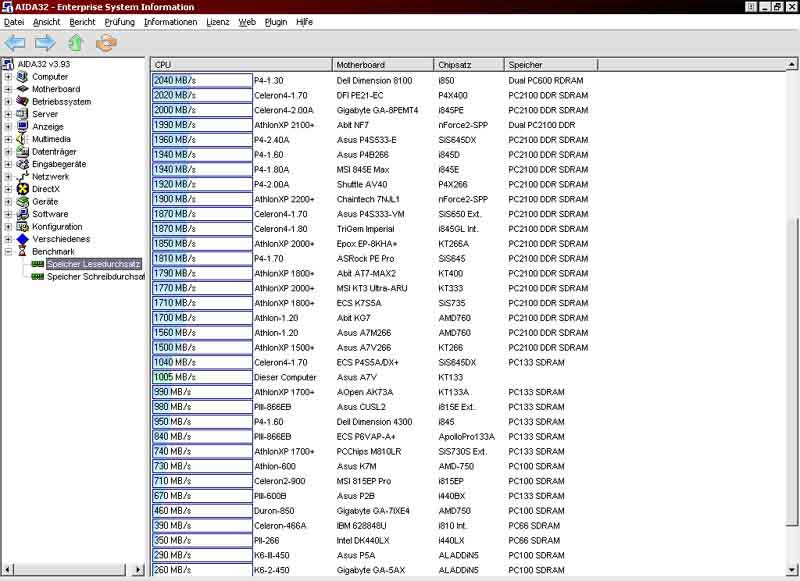Viewport: 800px width, 581px height.
Task: Click the Gigabyte GA-8PEMT4 entry
Action: 377,110
